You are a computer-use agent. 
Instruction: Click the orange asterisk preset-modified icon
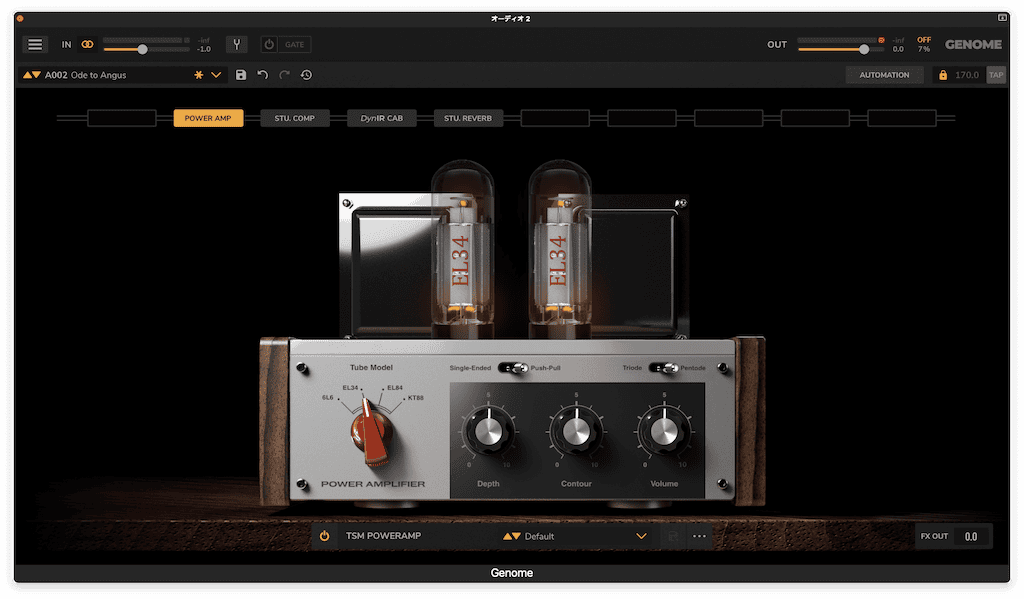199,75
